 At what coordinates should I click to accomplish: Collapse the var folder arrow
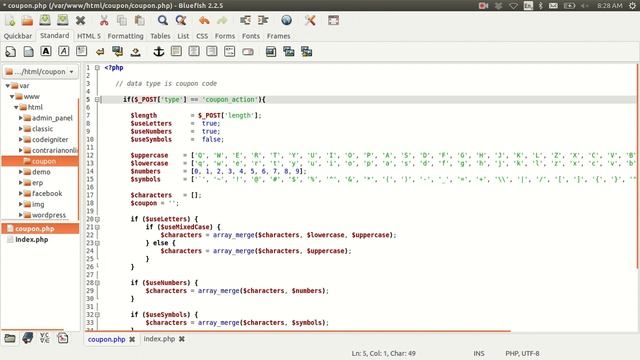pyautogui.click(x=7, y=86)
